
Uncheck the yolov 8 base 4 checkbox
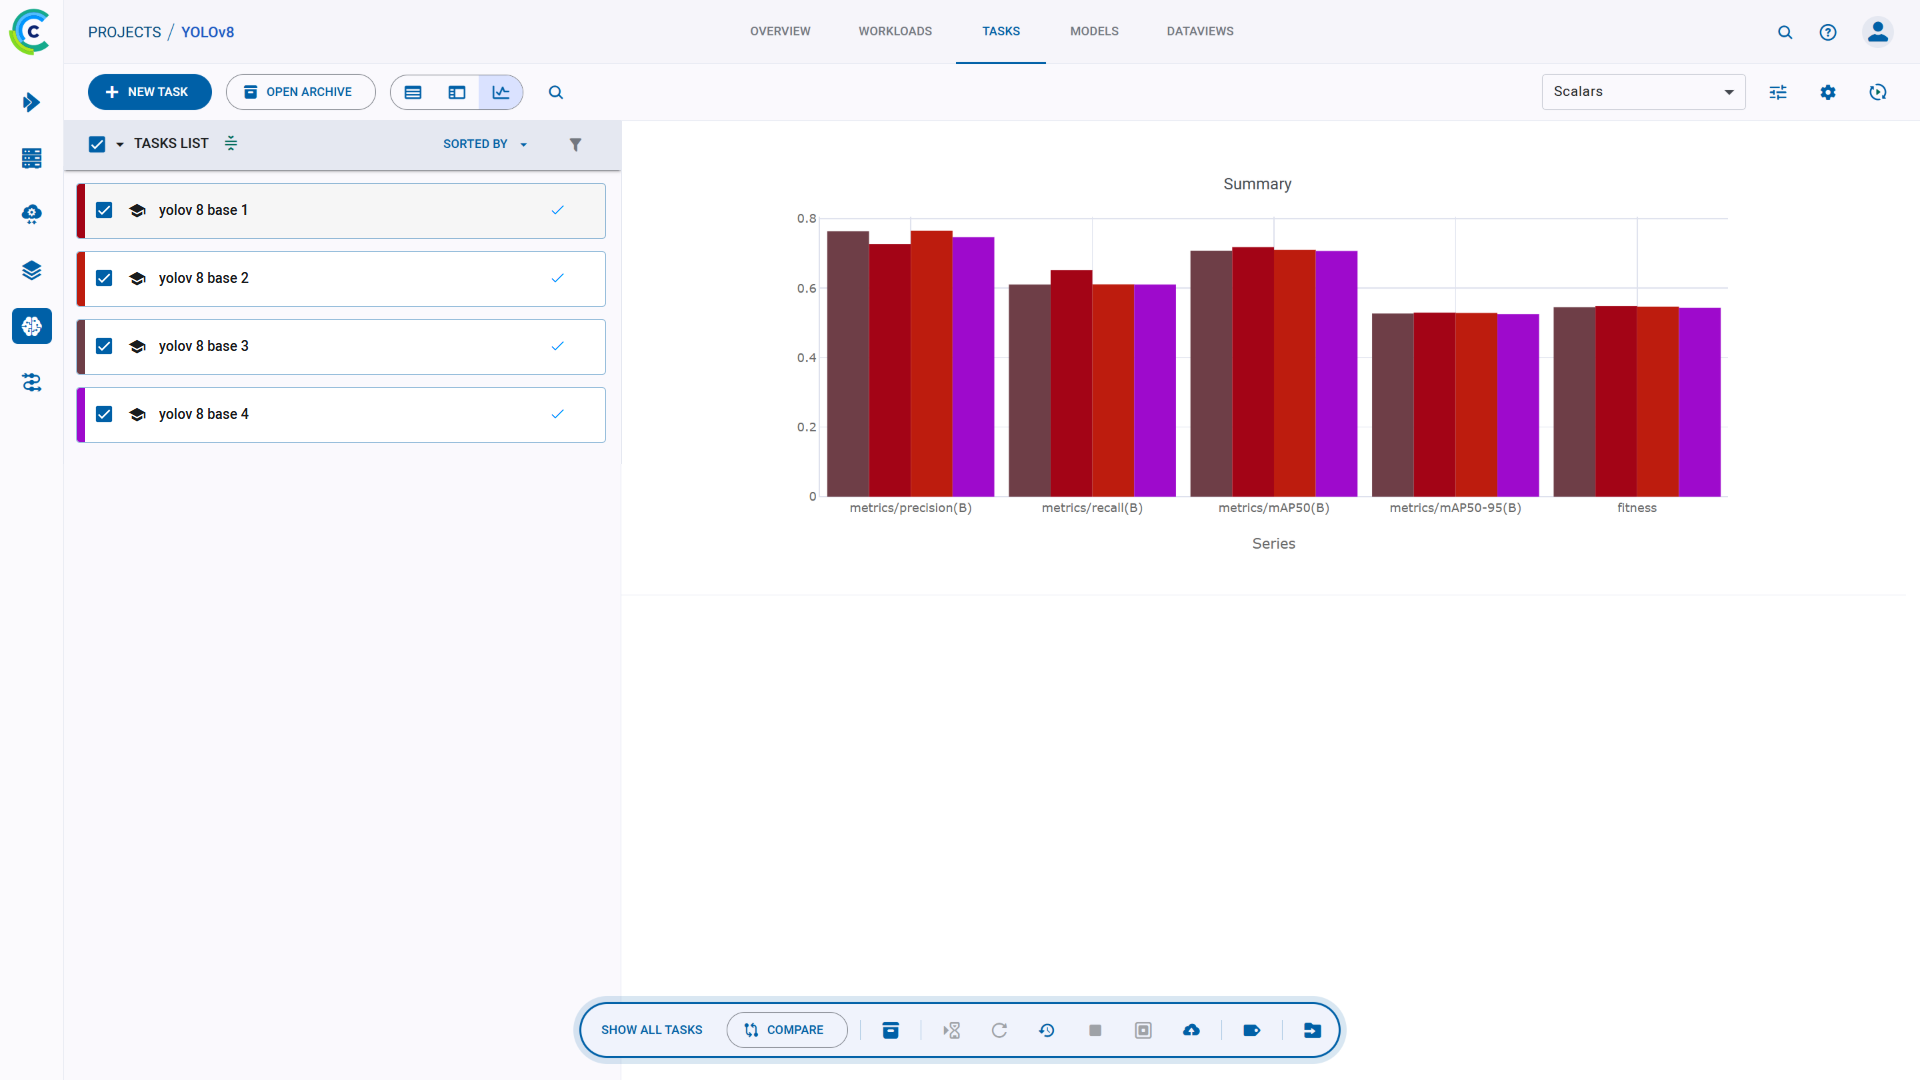(104, 414)
